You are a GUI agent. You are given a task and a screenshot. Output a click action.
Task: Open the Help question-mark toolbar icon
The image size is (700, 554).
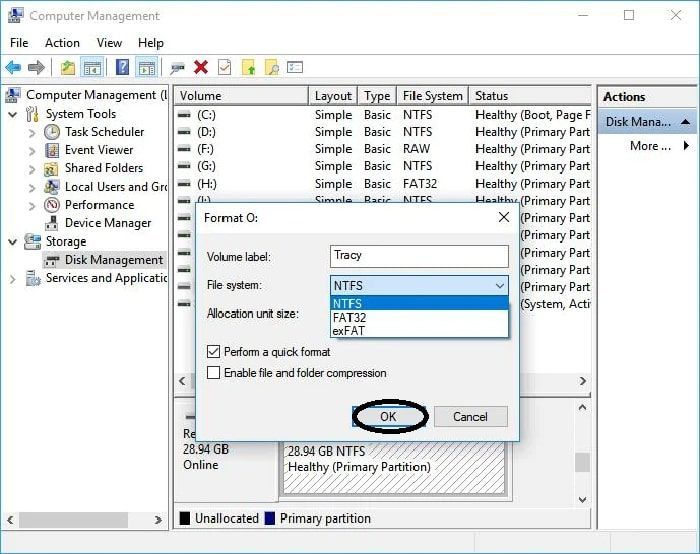[122, 67]
